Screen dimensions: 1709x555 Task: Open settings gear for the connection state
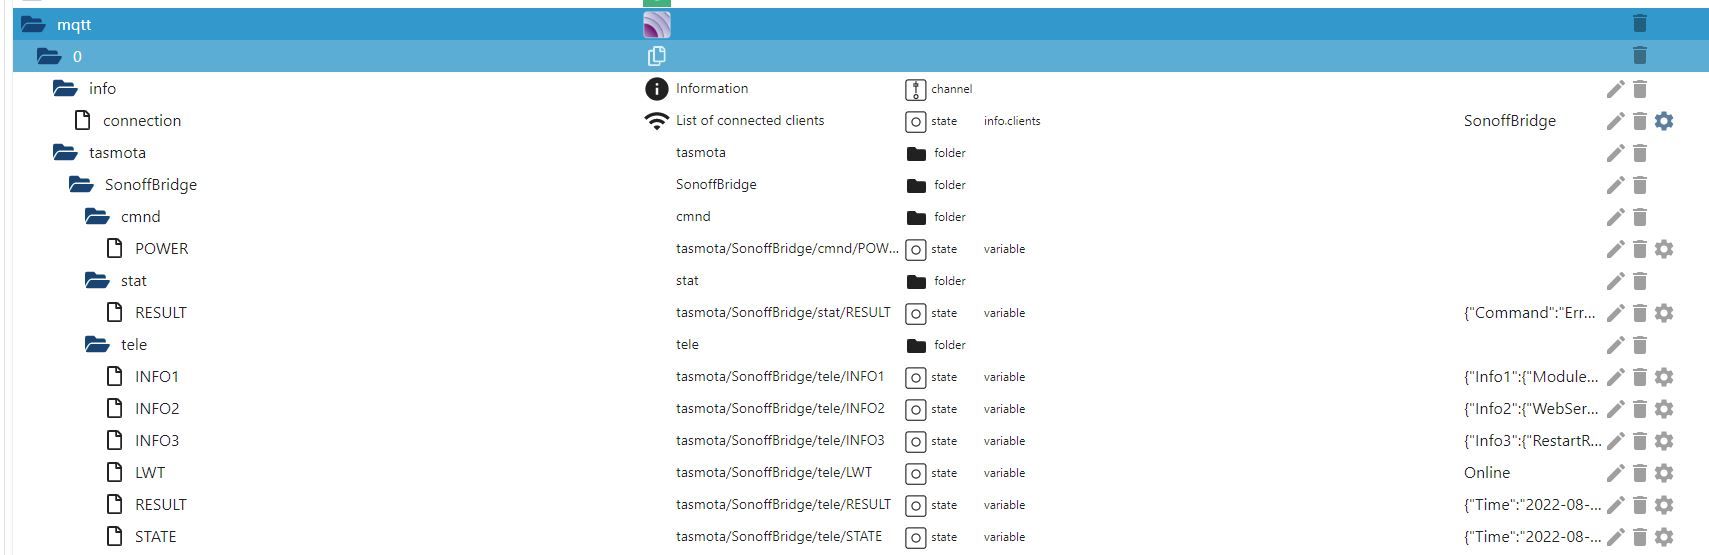click(1664, 121)
